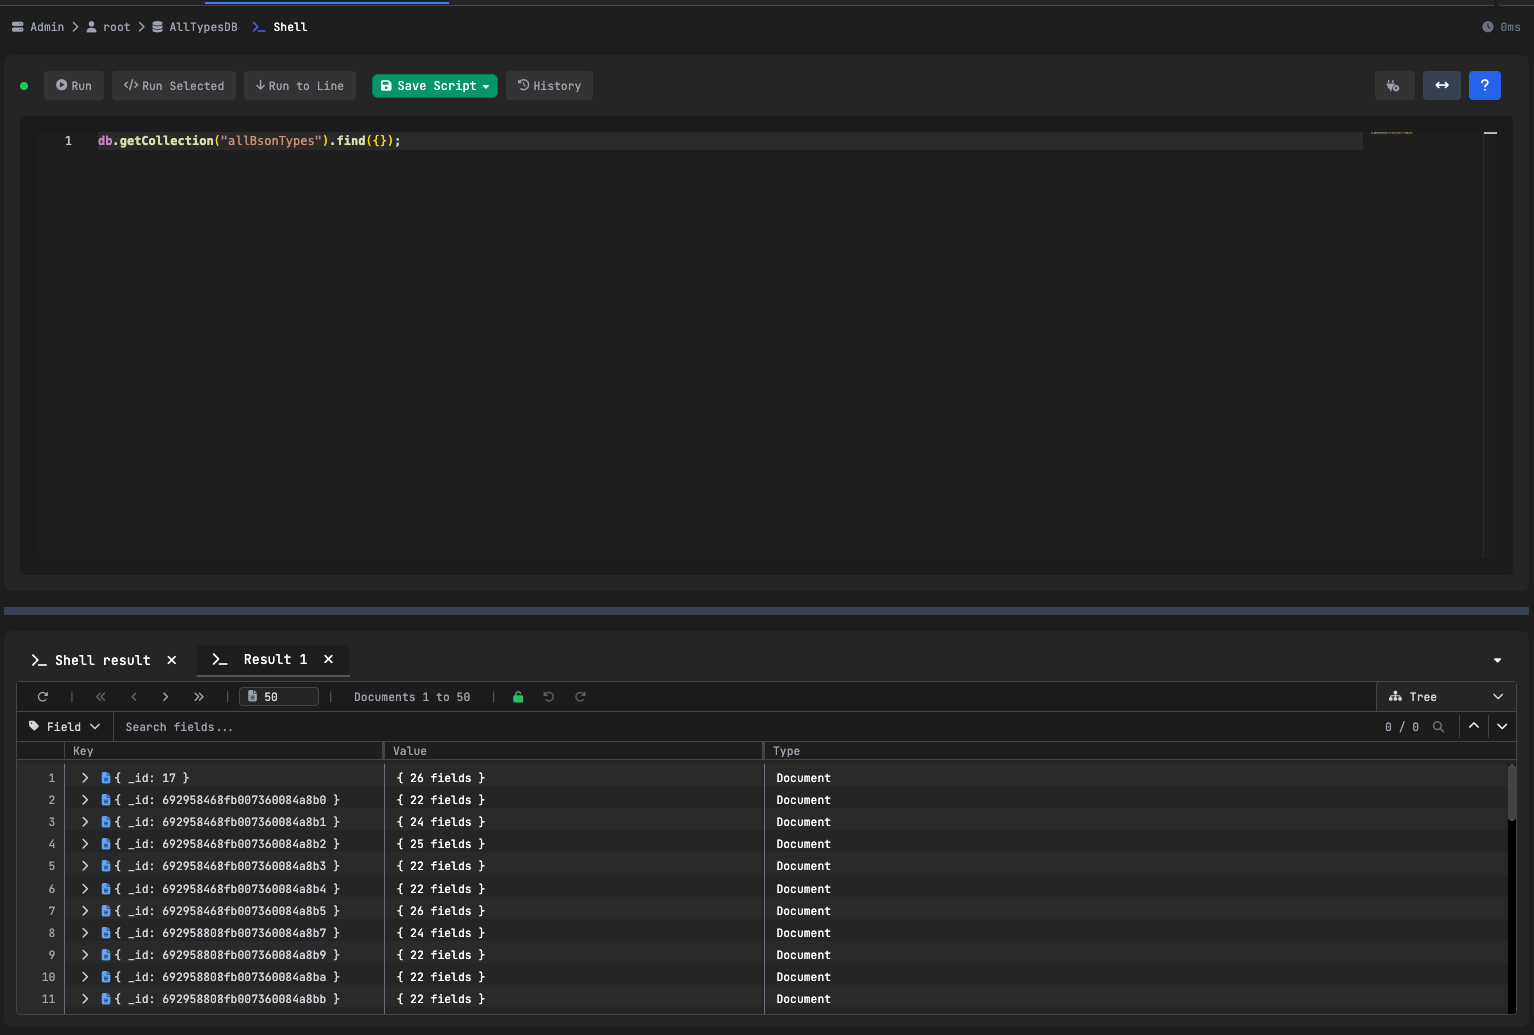Expand the document with _id 17
The width and height of the screenshot is (1534, 1035).
pos(84,777)
